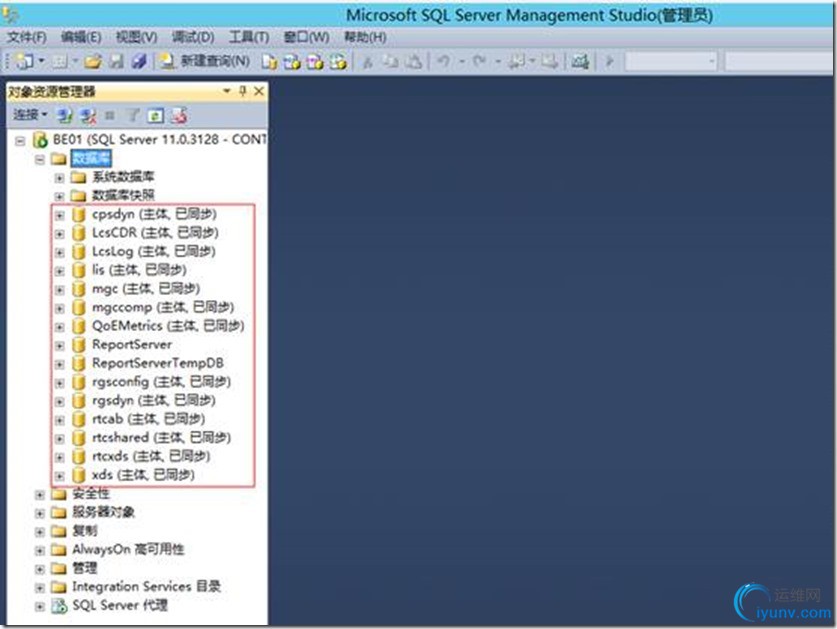Refresh the Object Explorer tree
This screenshot has height=629, width=837.
click(x=155, y=115)
